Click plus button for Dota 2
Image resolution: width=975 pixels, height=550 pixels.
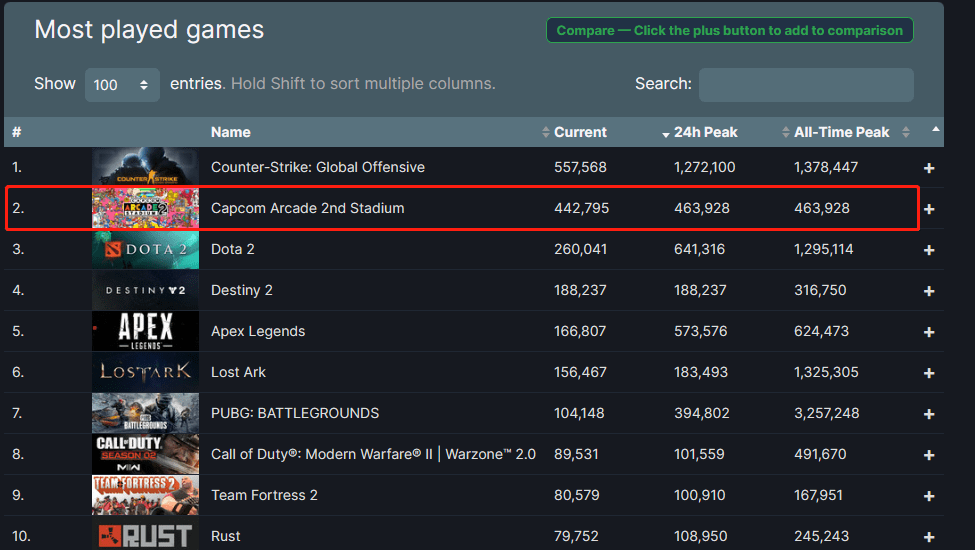click(x=929, y=250)
